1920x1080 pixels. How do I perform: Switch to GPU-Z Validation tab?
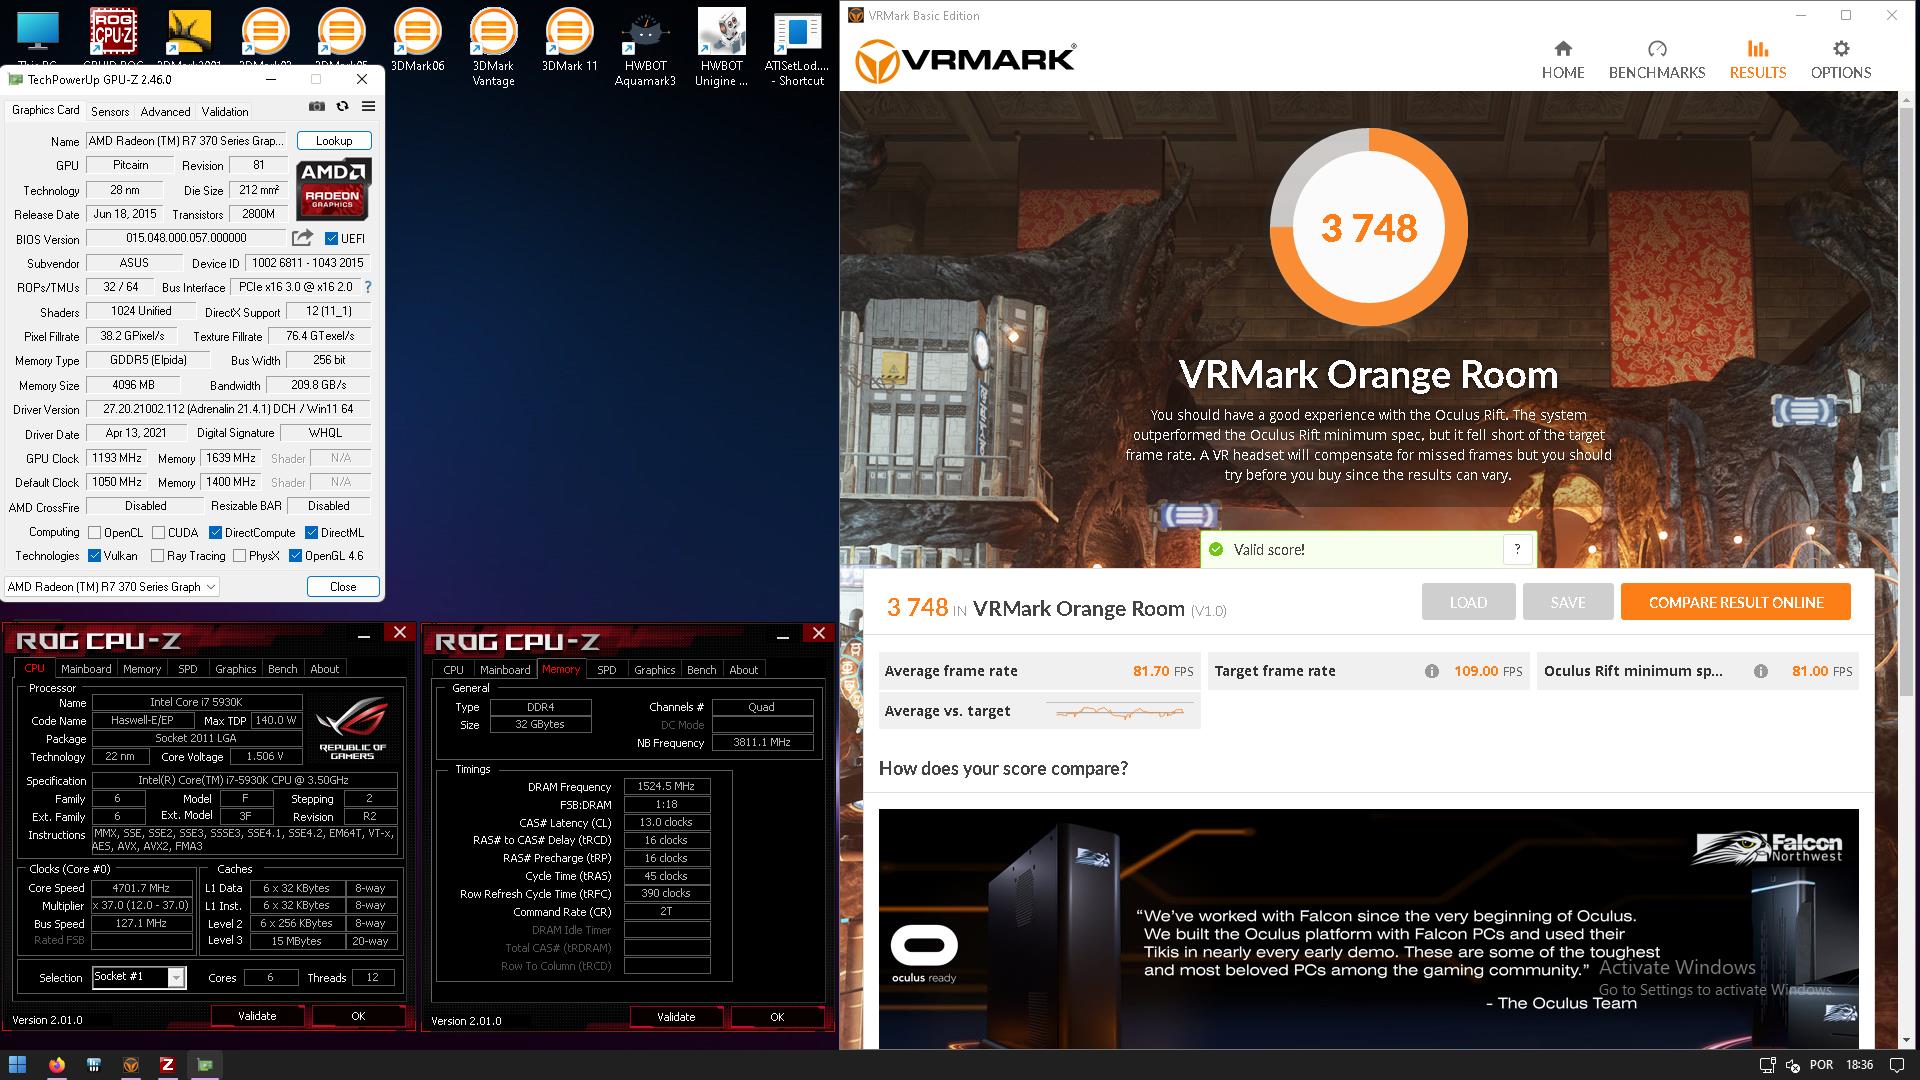point(225,112)
